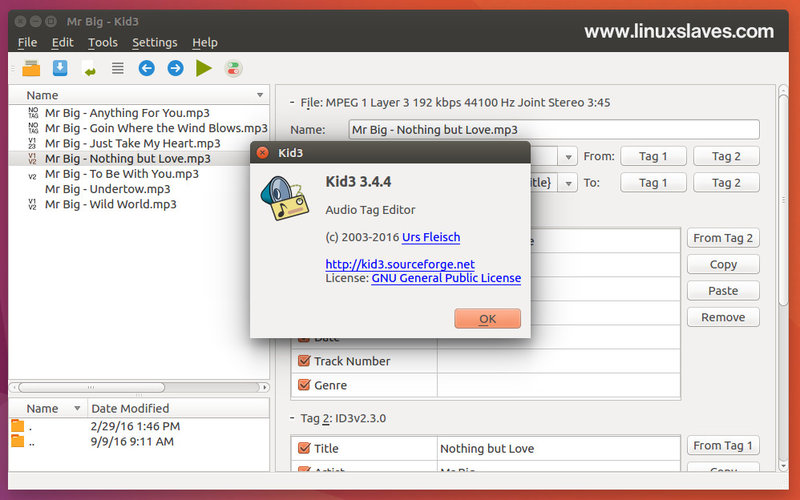Close the Kid3 About dialog with red X
The height and width of the screenshot is (500, 800).
click(x=263, y=153)
